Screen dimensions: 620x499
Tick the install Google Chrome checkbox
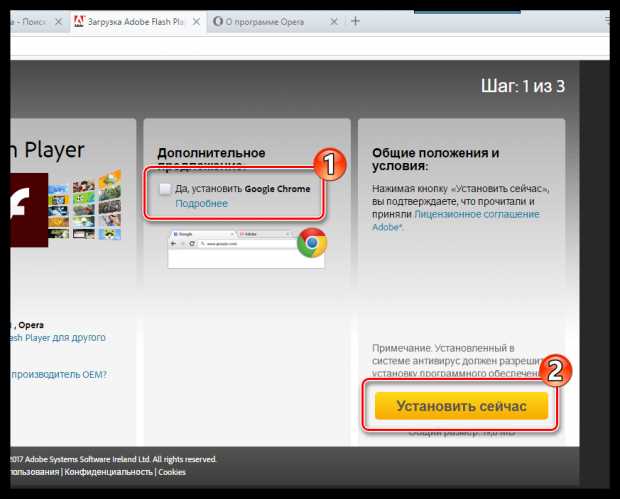click(x=165, y=189)
